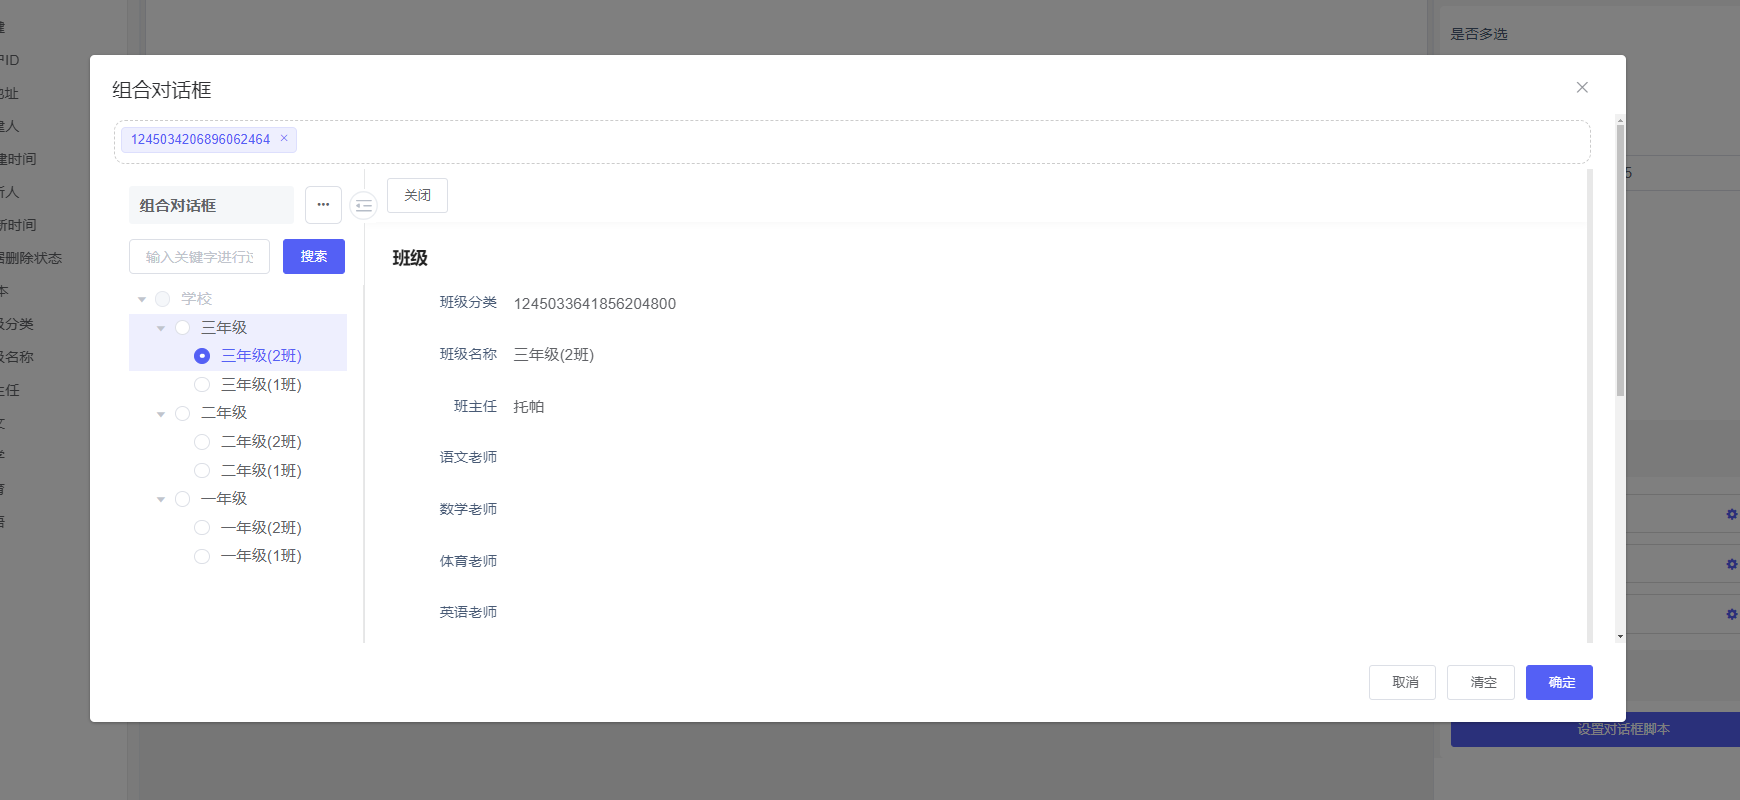1740x800 pixels.
Task: Select the 一年级(1班) radio button
Action: coord(202,556)
